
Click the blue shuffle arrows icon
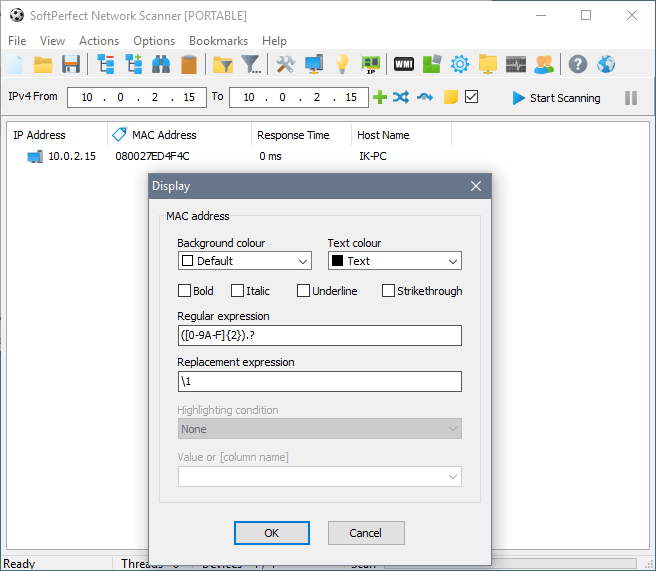401,97
